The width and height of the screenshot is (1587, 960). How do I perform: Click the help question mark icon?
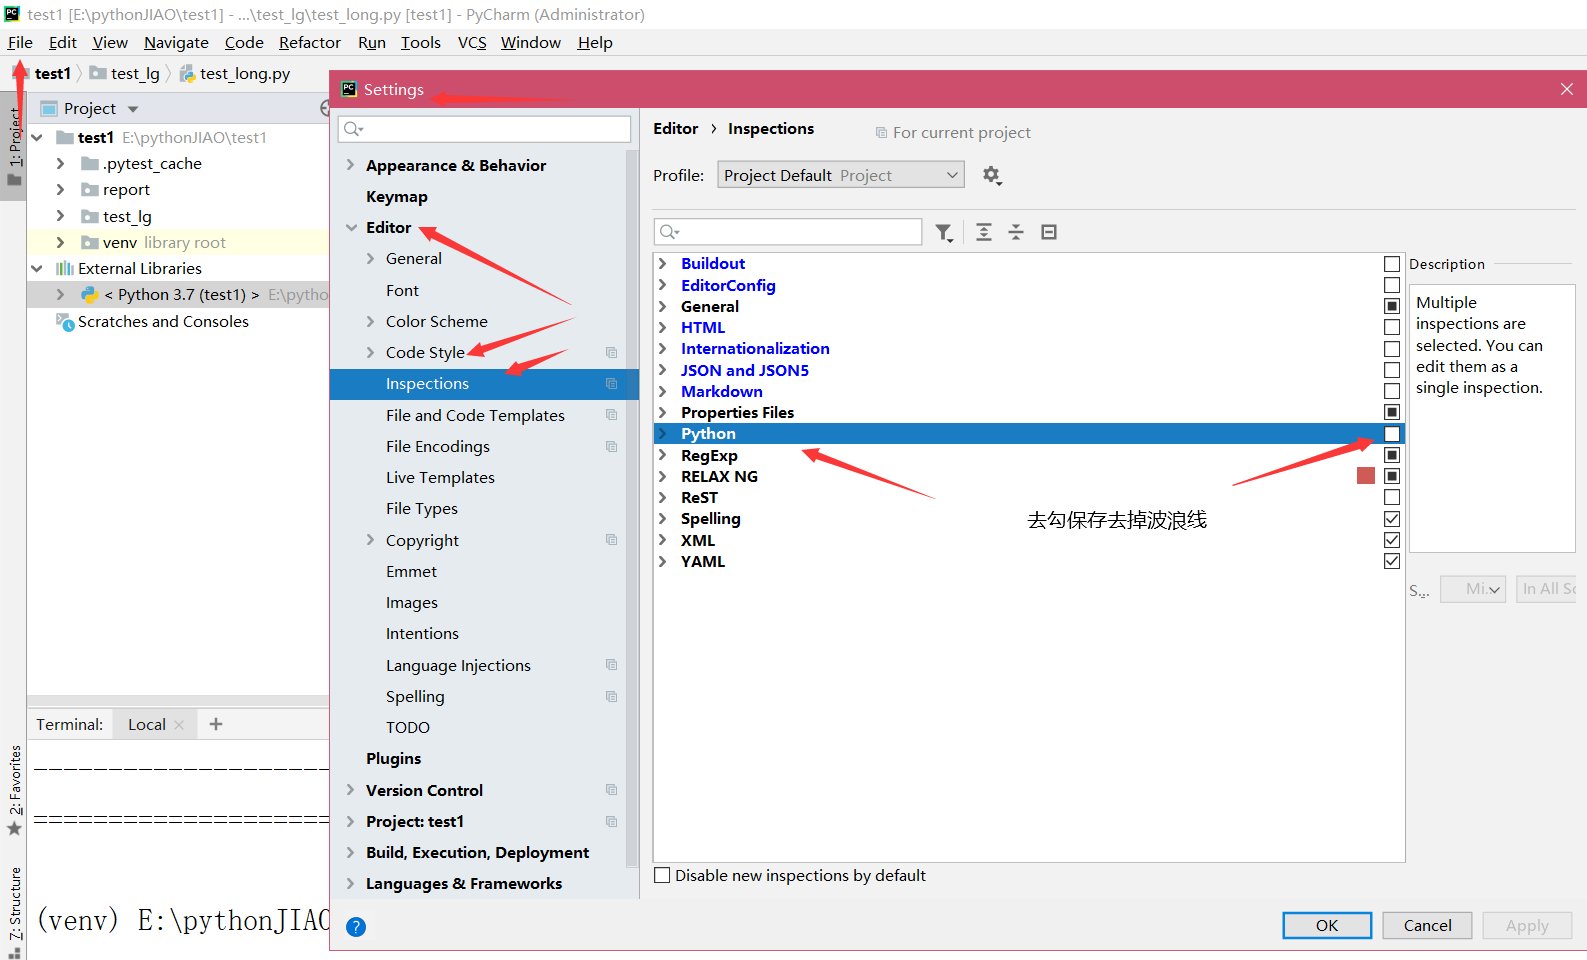pyautogui.click(x=356, y=927)
